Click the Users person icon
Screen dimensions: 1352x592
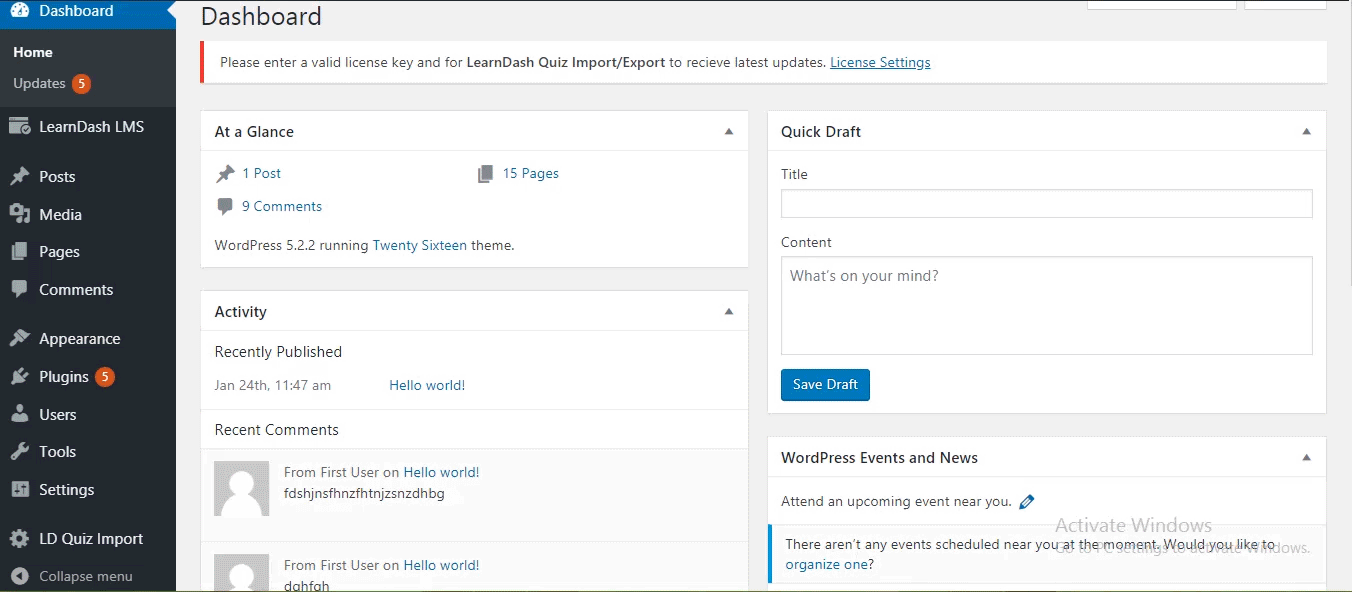click(19, 414)
